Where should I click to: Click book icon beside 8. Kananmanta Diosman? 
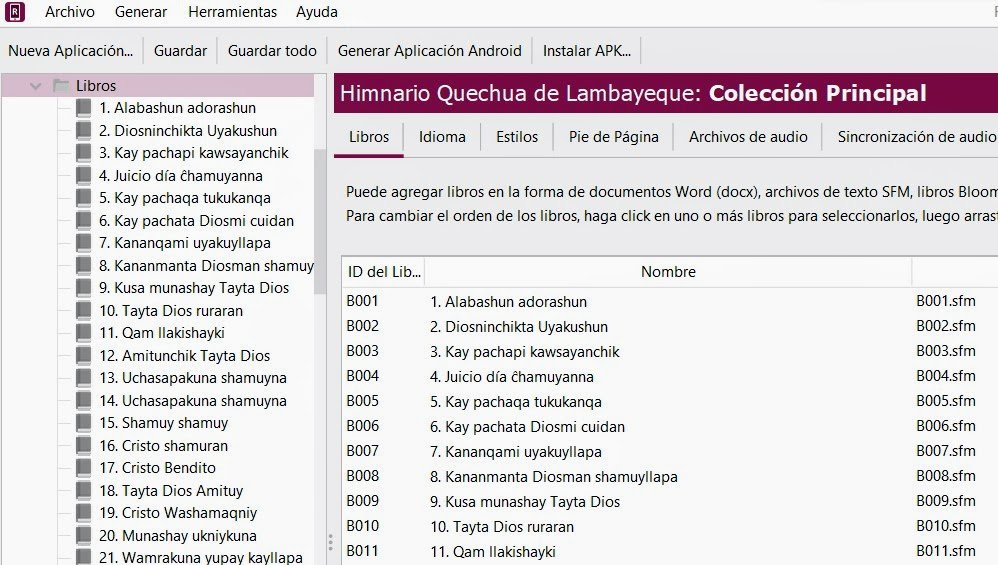click(x=83, y=265)
